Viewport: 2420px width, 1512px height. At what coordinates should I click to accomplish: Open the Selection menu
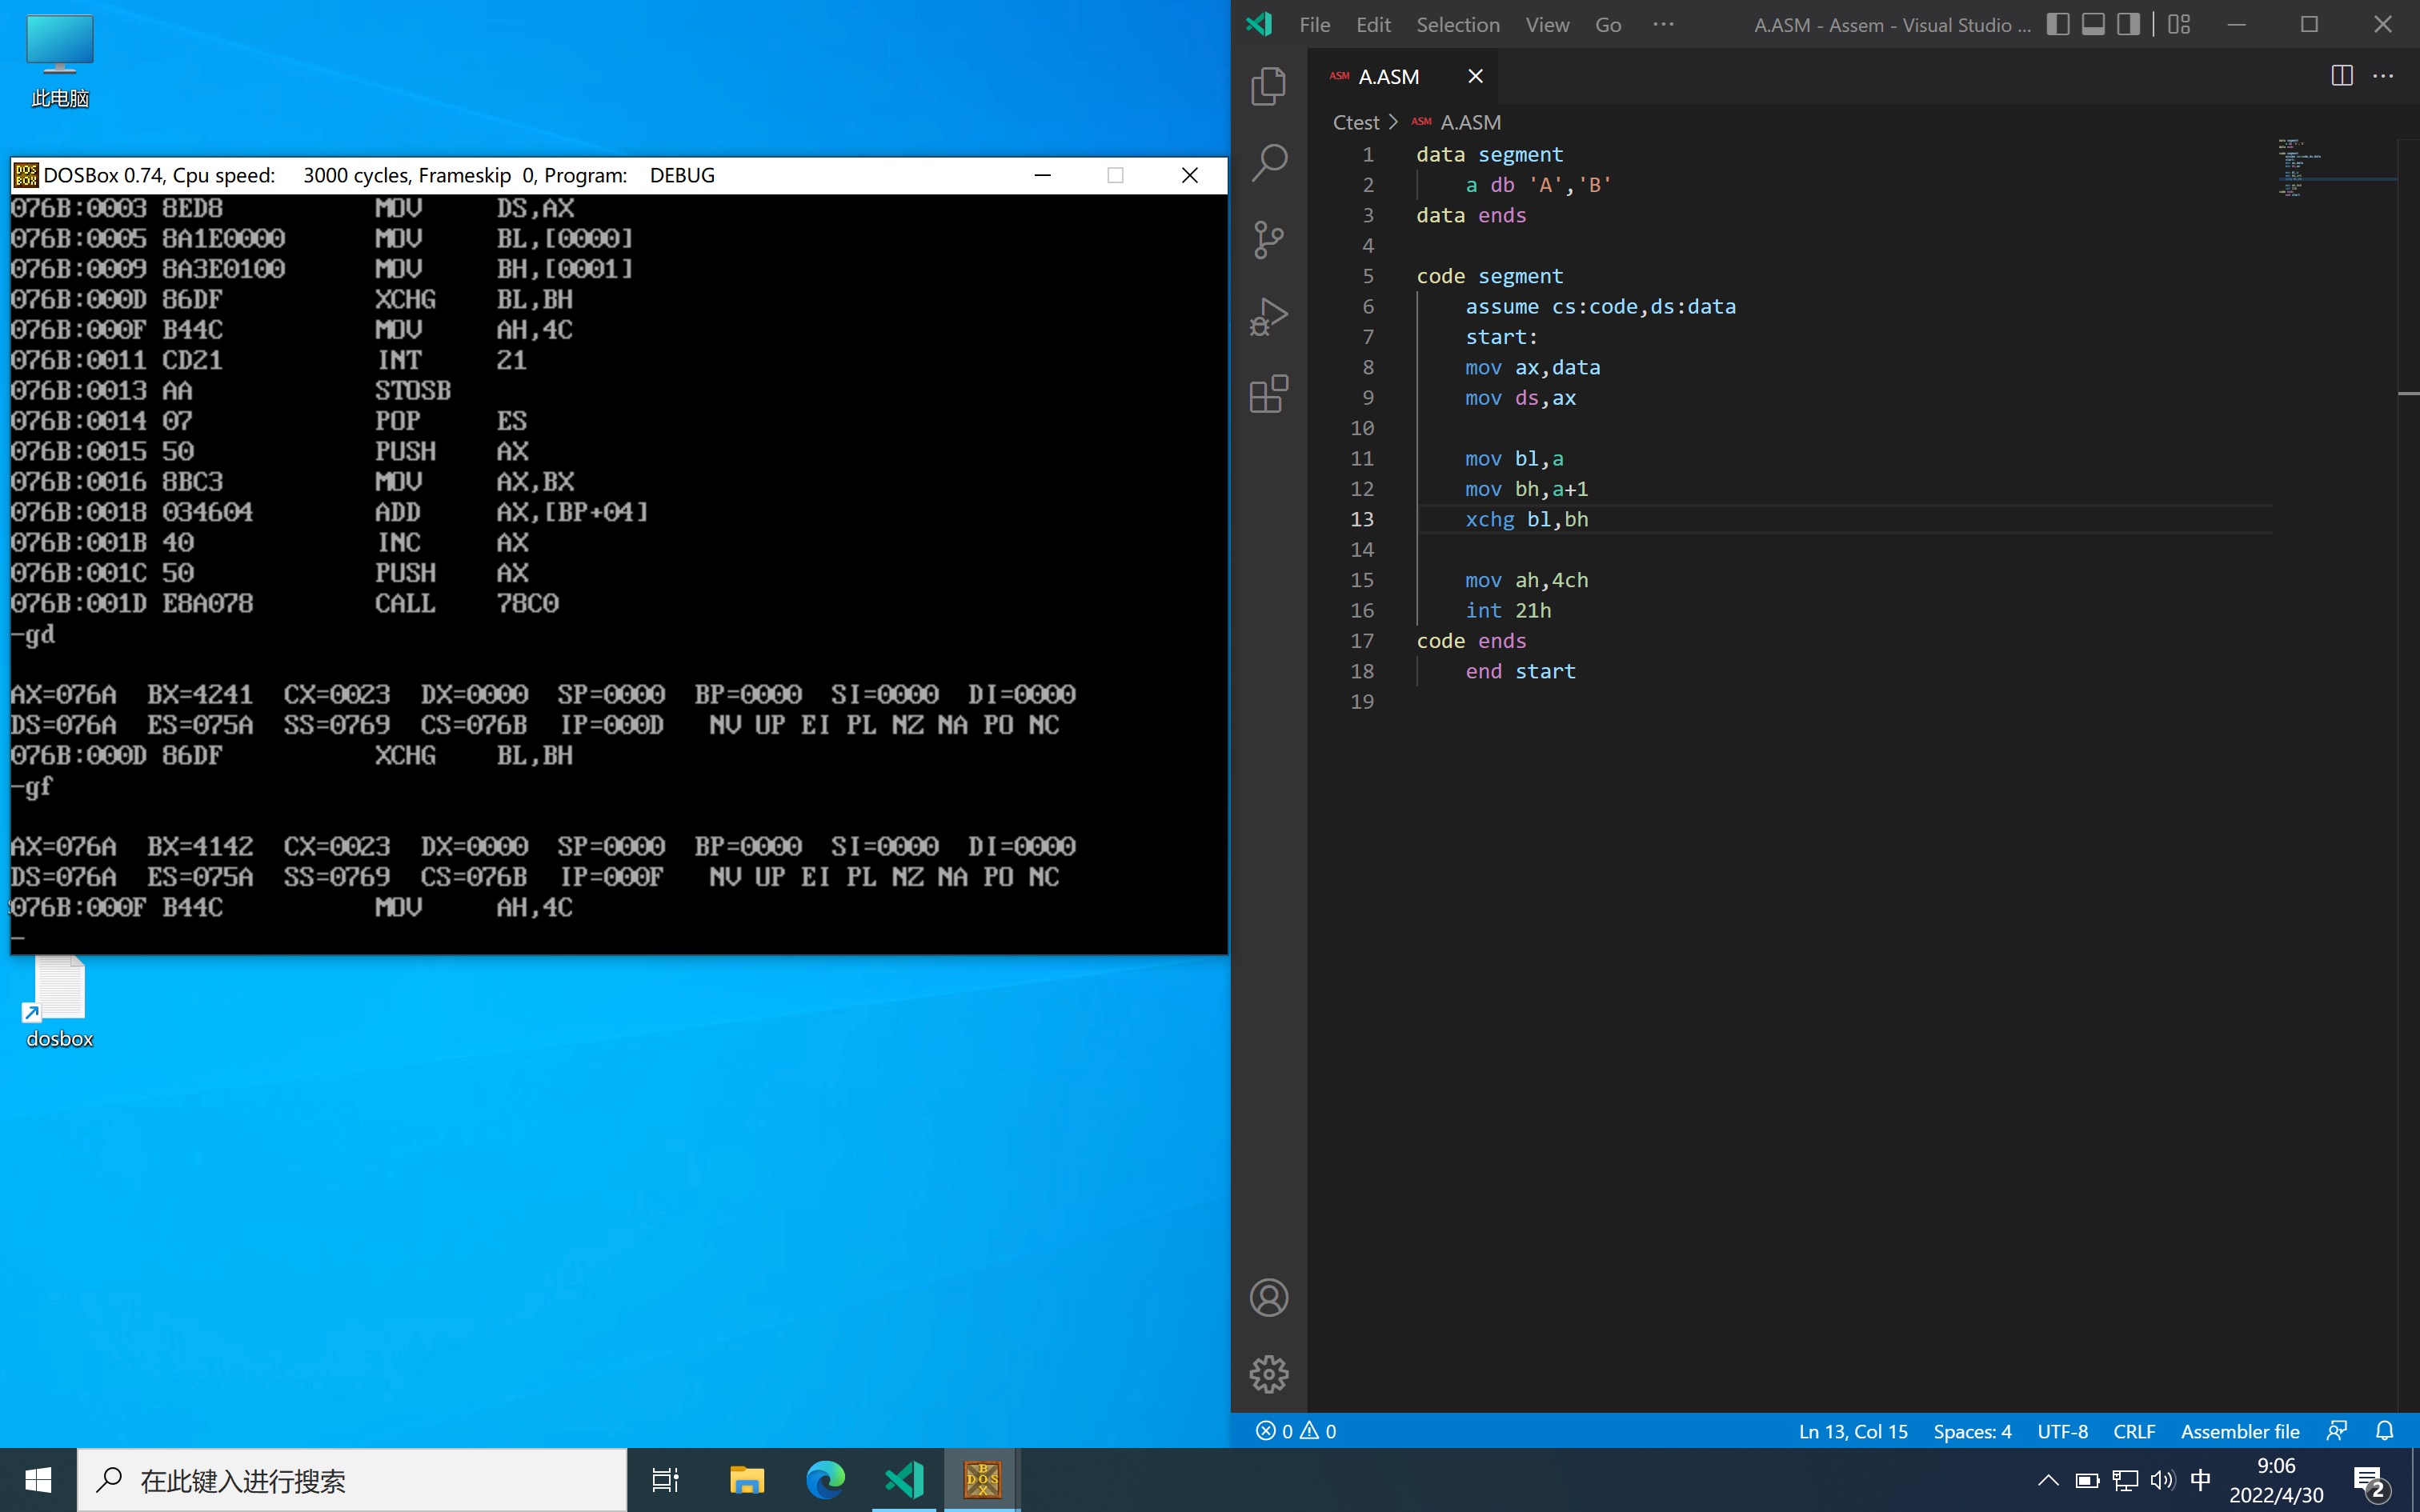tap(1457, 24)
